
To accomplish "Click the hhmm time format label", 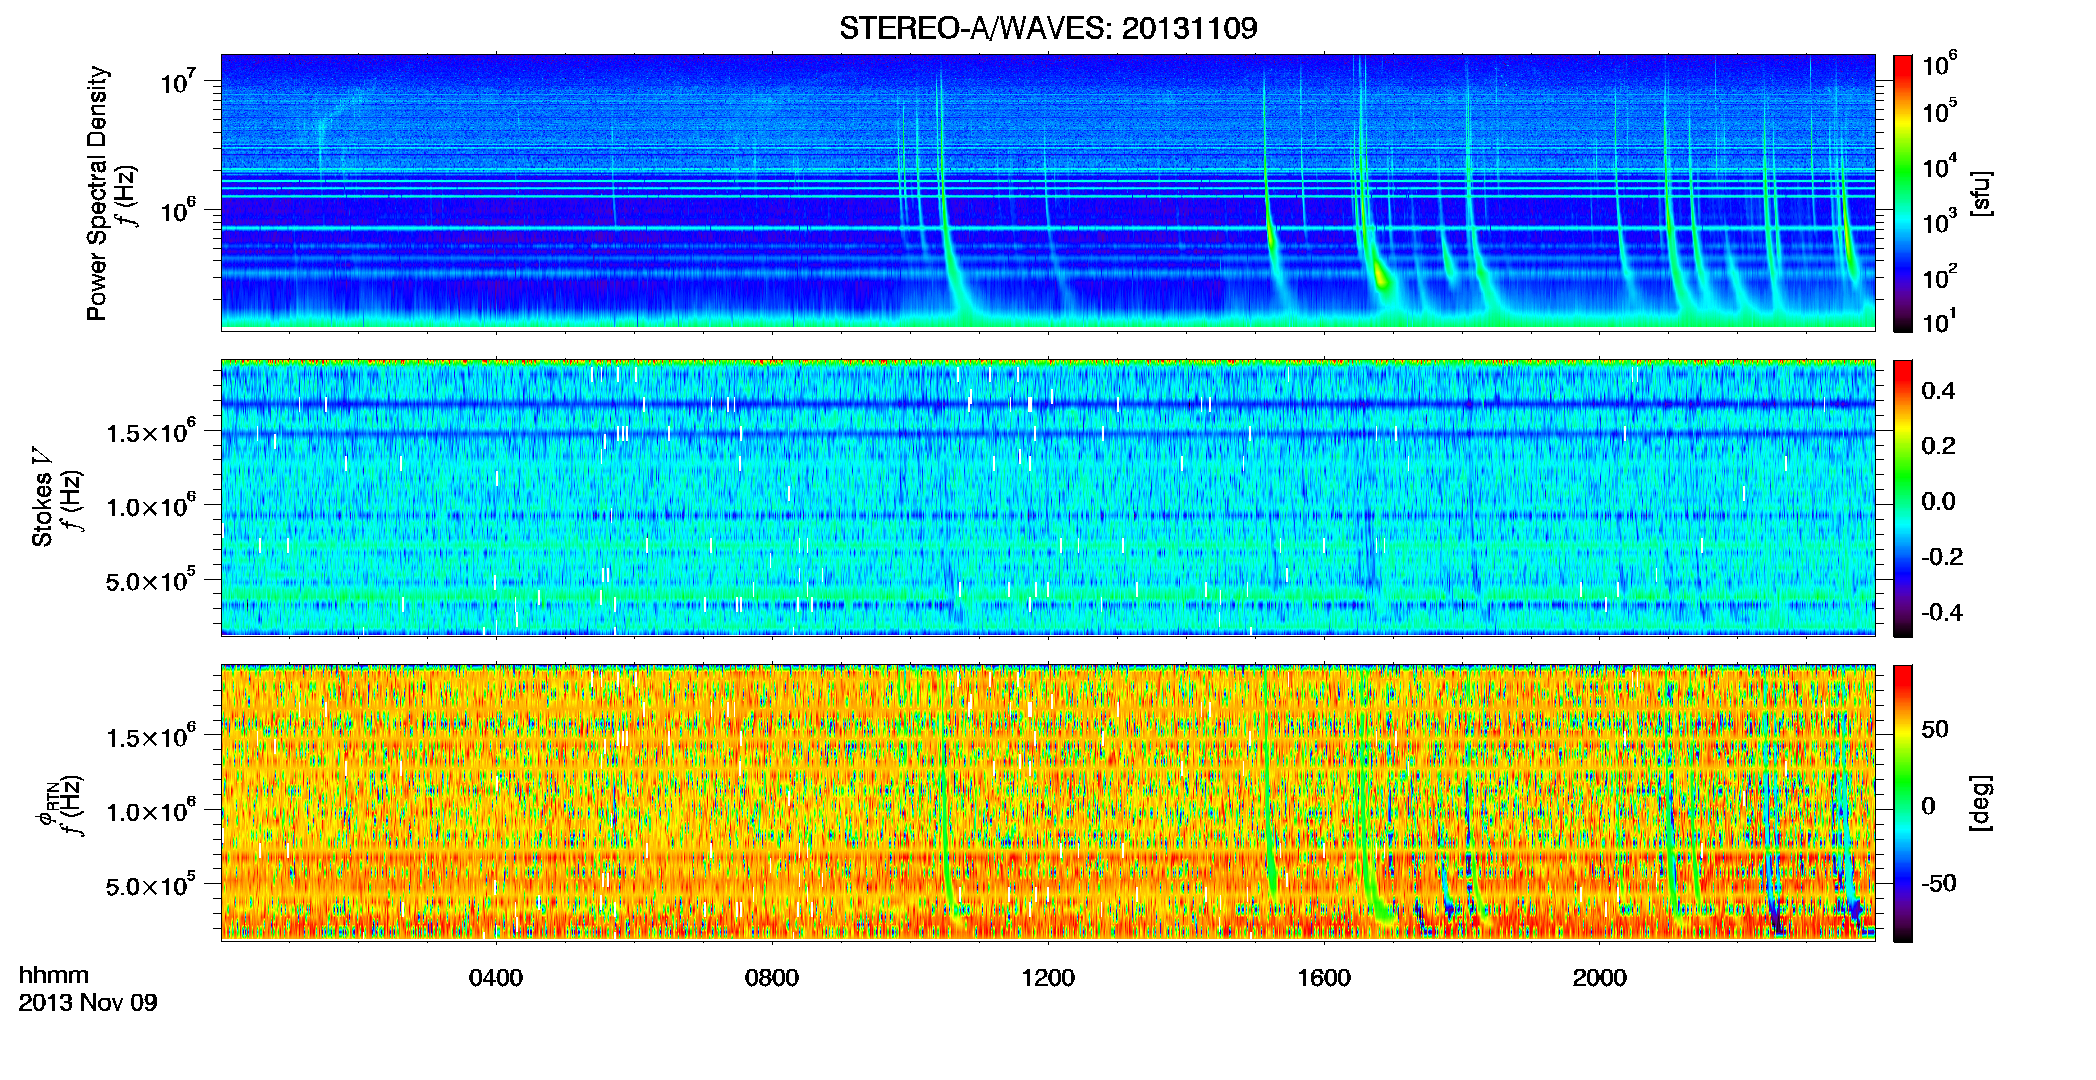I will pos(54,975).
